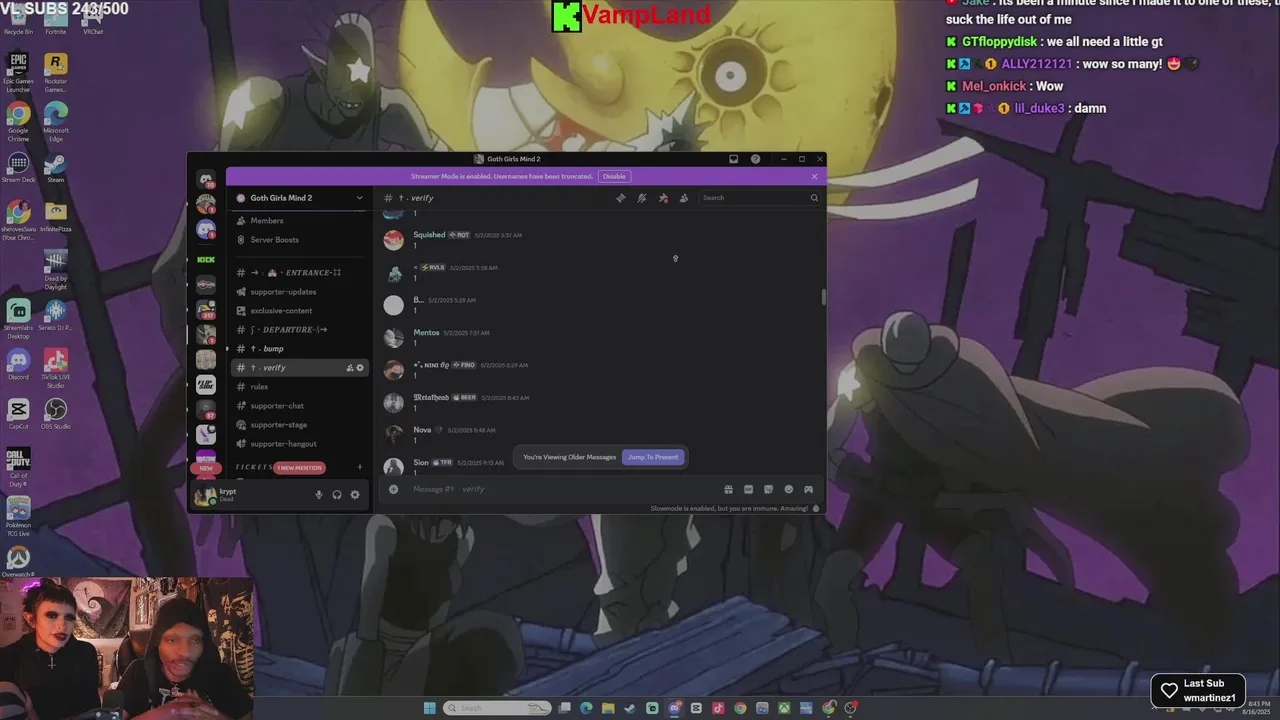1280x720 pixels.
Task: Open the GIF picker icon
Action: pos(748,489)
